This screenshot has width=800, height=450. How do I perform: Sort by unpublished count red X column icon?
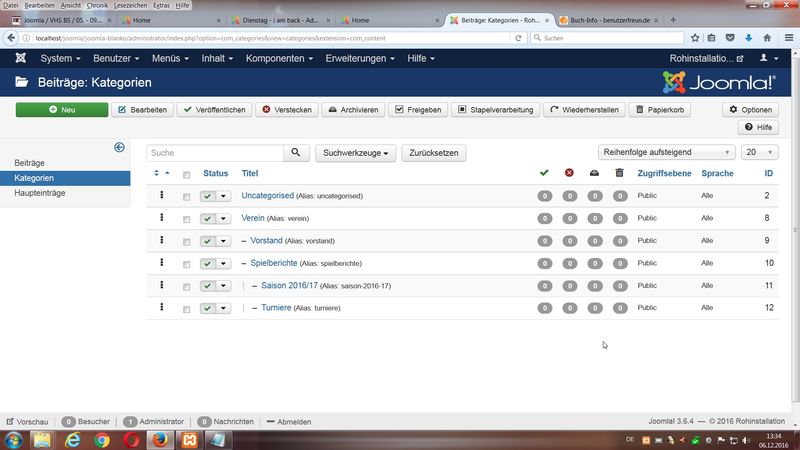pyautogui.click(x=569, y=173)
